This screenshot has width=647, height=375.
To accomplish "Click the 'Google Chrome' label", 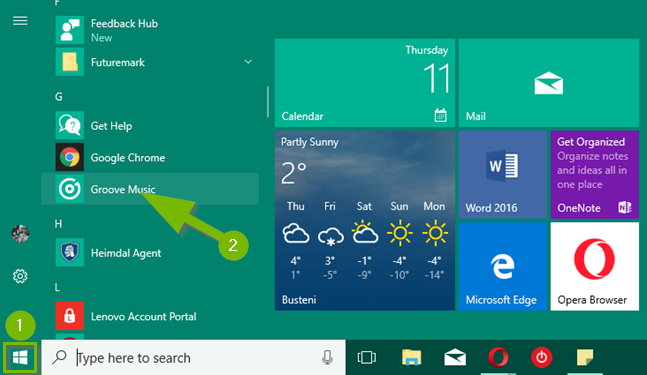I will click(128, 158).
